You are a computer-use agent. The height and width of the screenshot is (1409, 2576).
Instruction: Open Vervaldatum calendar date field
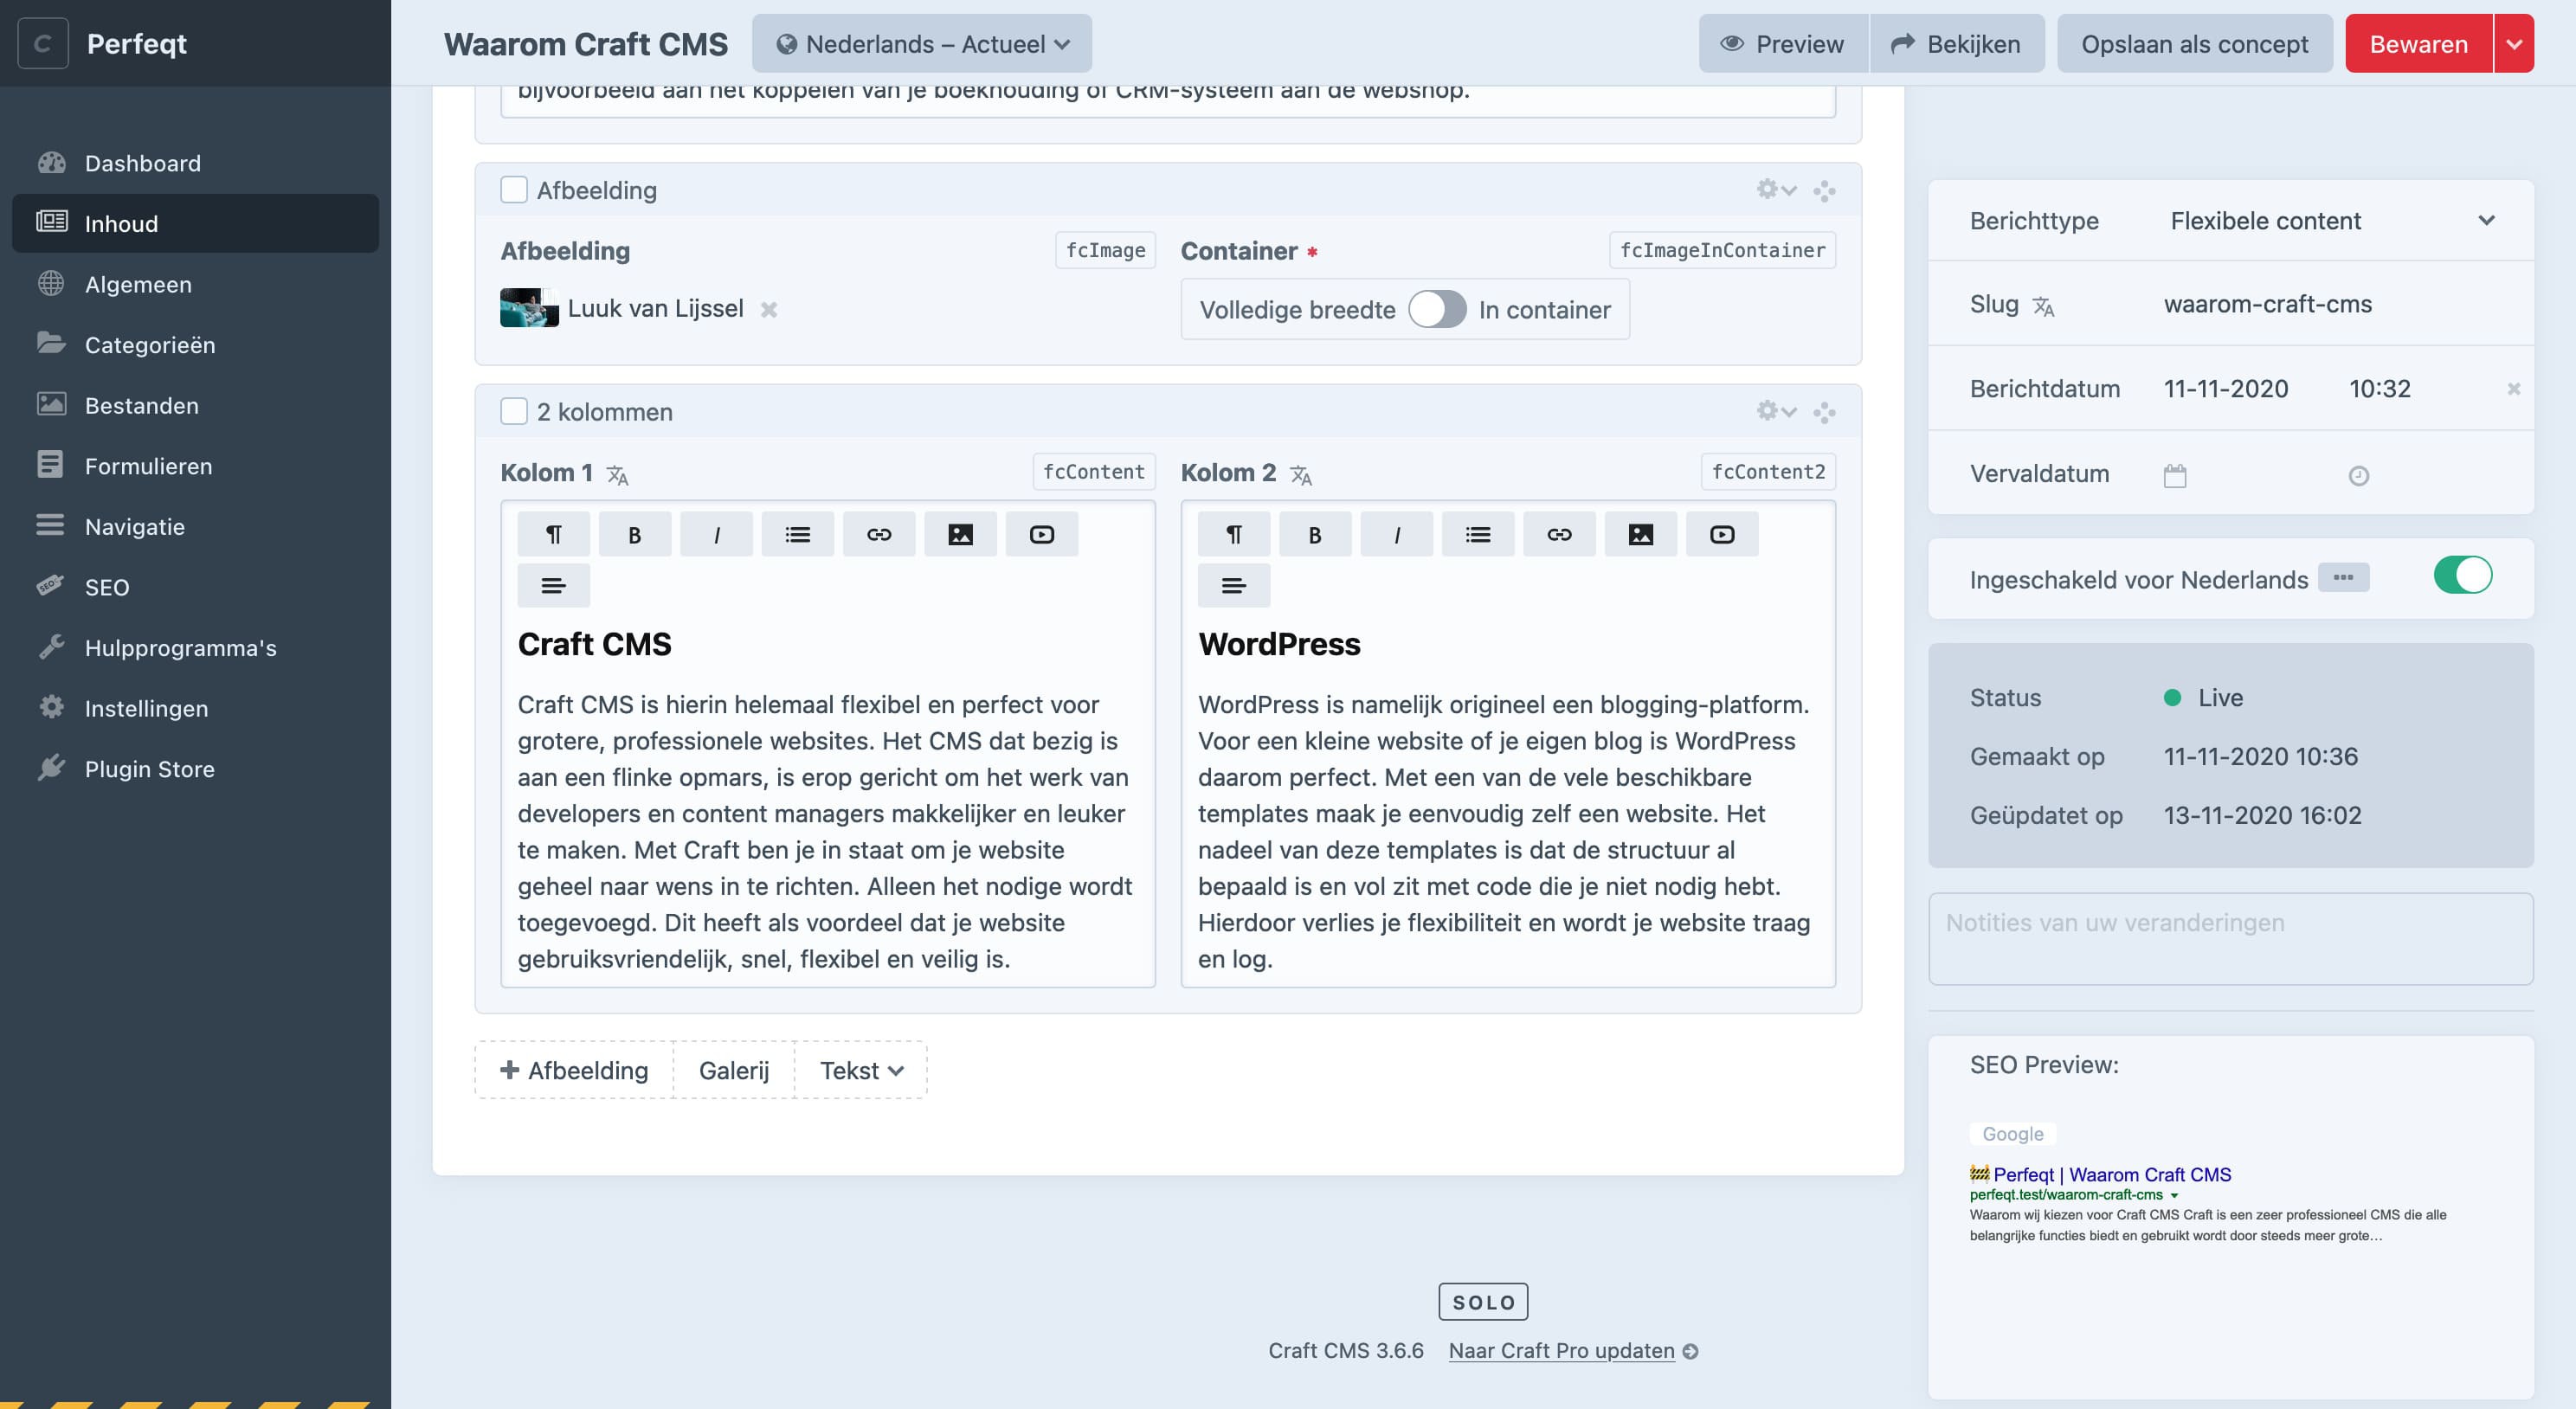tap(2175, 475)
